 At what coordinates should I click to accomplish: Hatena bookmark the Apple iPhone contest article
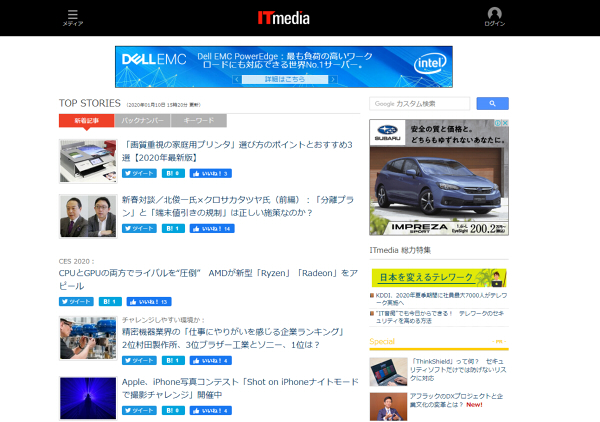tap(173, 411)
